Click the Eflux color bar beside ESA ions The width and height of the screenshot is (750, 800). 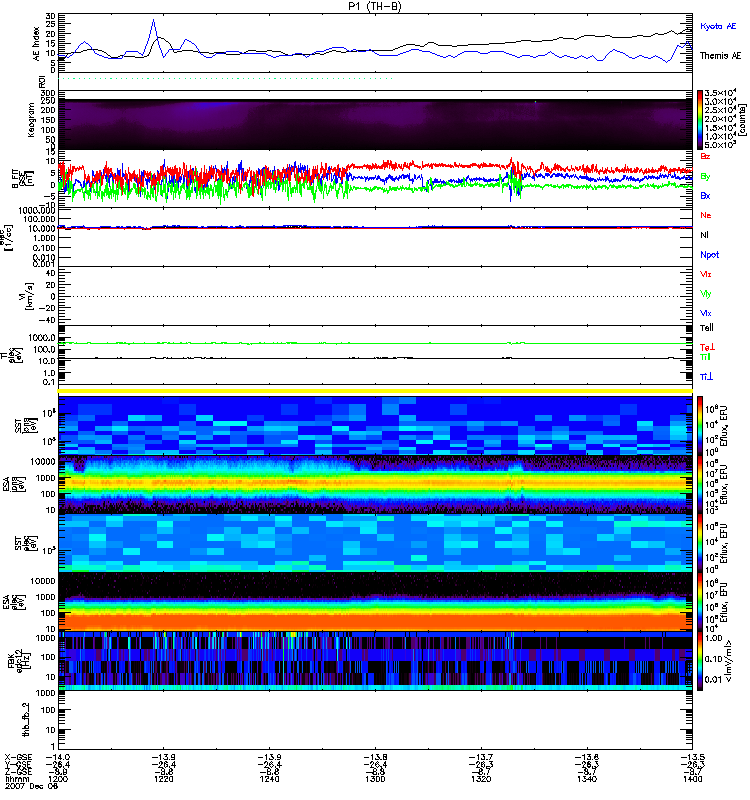(x=700, y=485)
